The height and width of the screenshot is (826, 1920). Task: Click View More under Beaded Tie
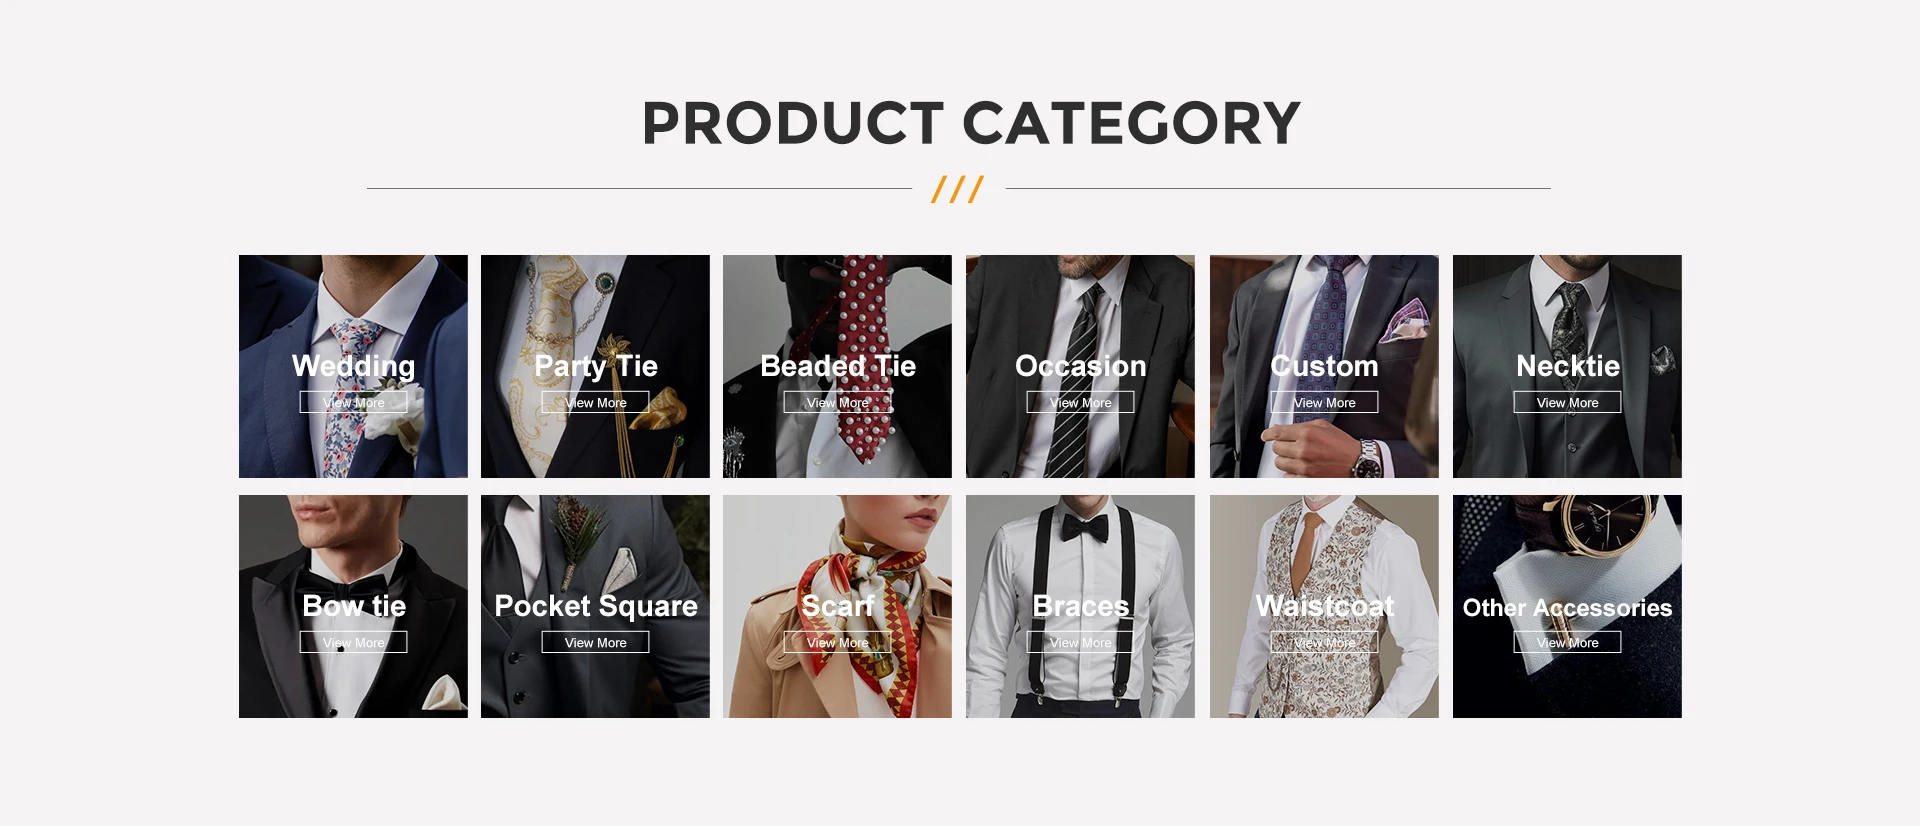pos(837,402)
